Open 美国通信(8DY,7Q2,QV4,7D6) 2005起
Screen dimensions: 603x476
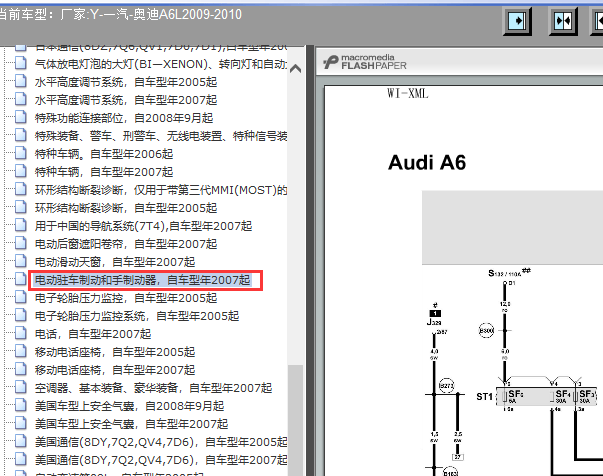pyautogui.click(x=161, y=442)
